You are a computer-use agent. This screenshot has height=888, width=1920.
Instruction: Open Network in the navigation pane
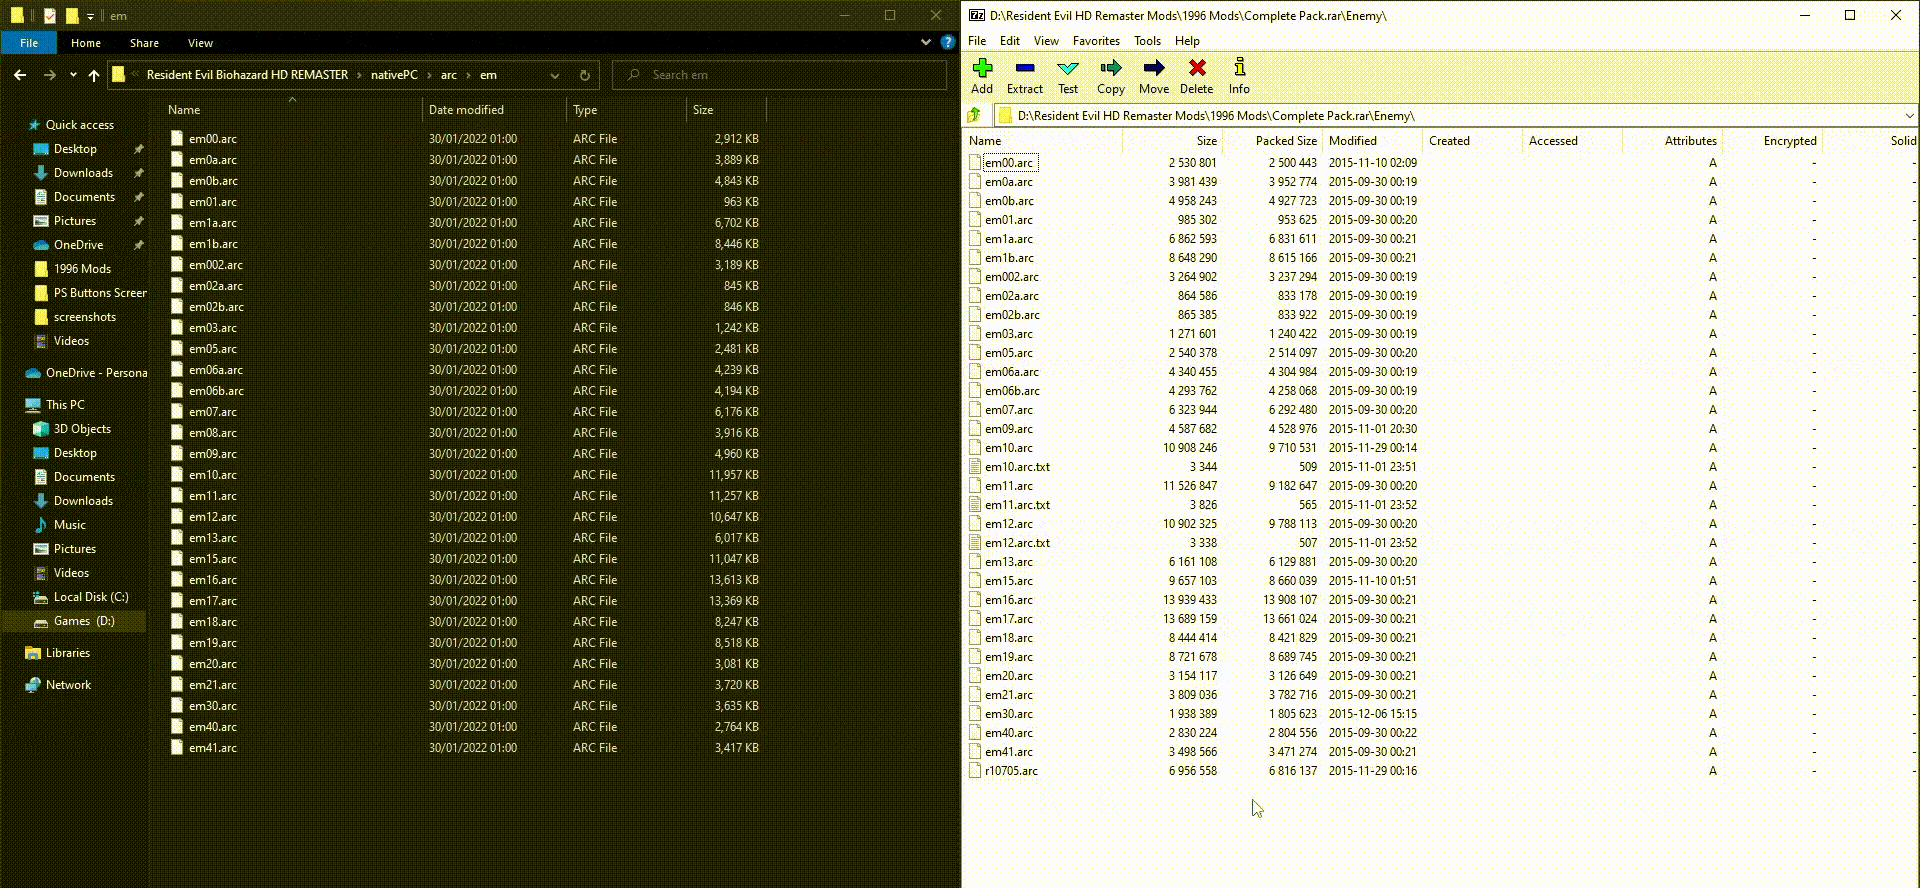(68, 685)
